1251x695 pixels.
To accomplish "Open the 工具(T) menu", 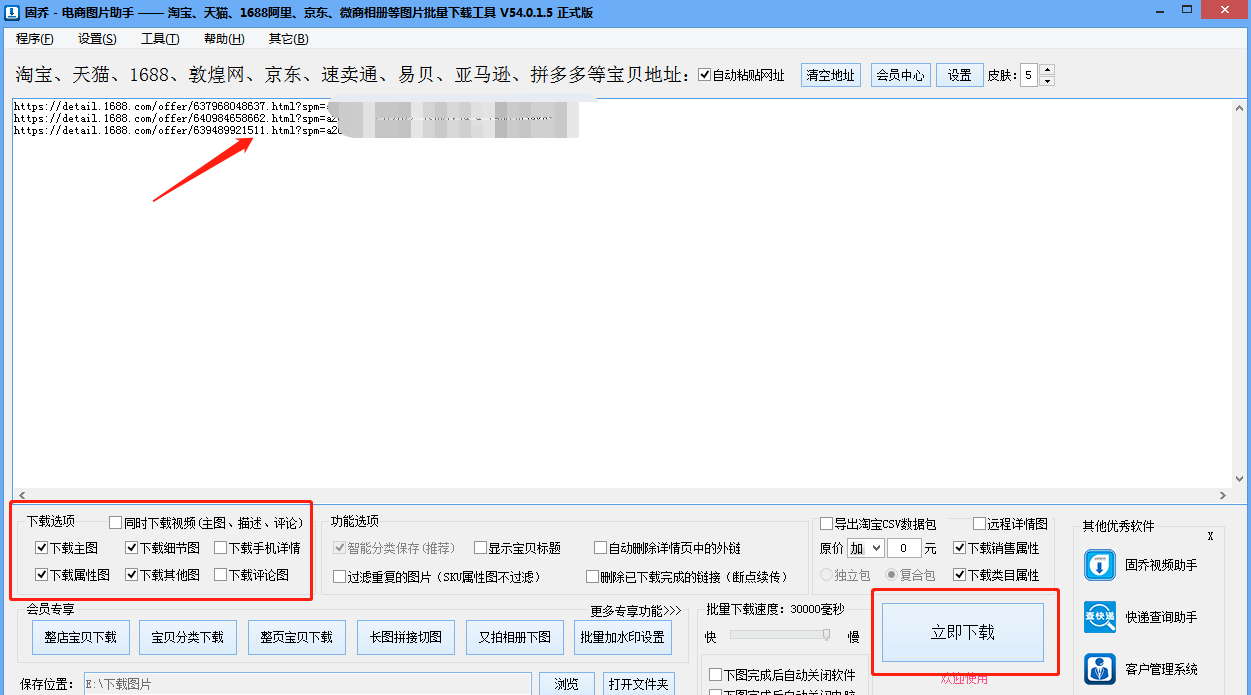I will click(160, 39).
